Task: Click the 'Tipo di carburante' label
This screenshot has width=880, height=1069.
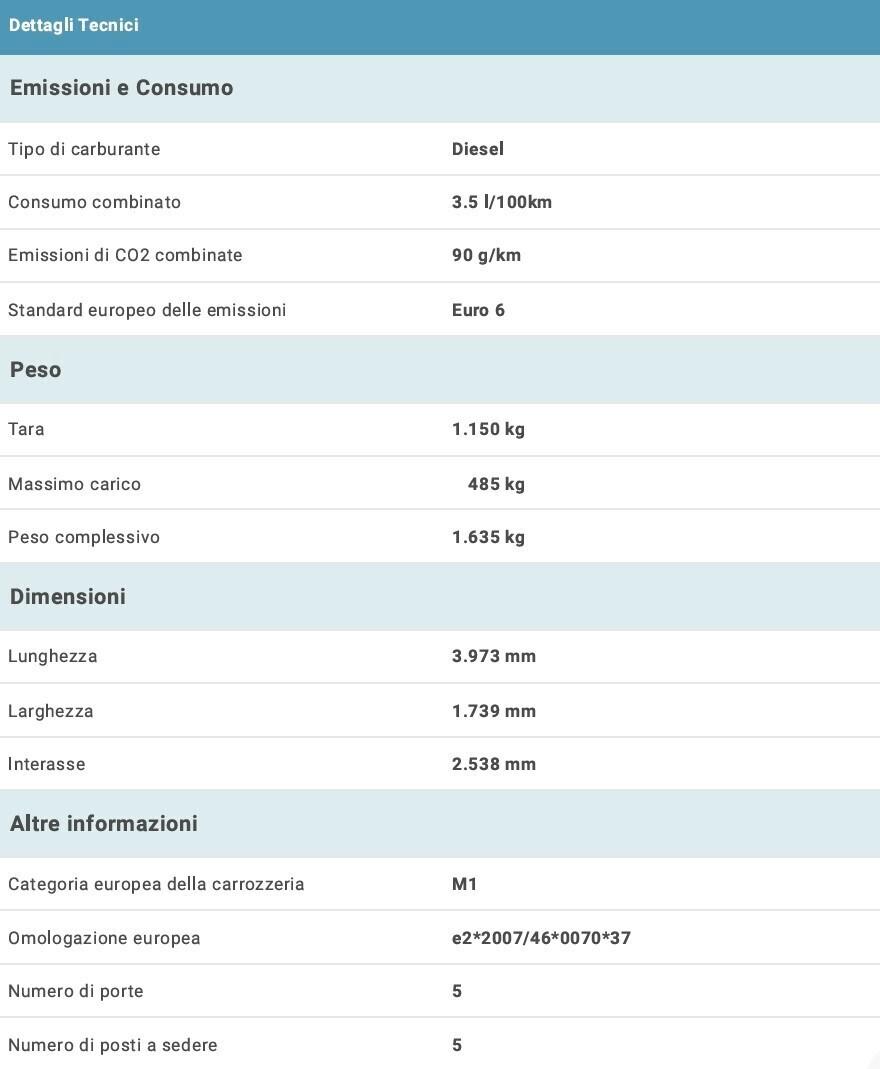Action: (x=85, y=149)
